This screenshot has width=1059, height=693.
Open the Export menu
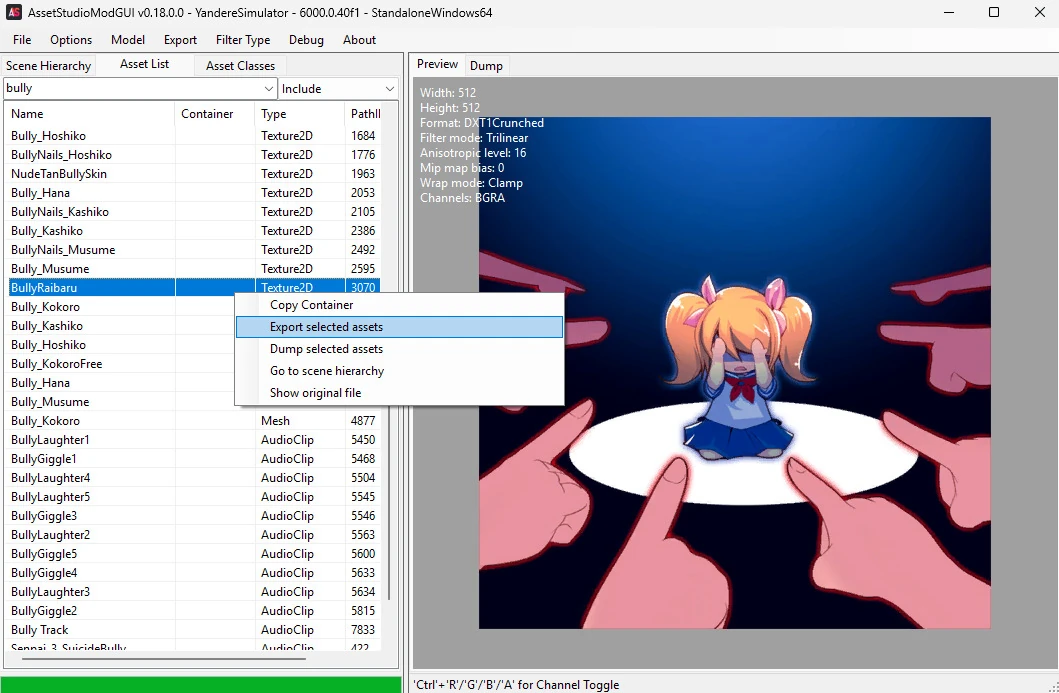(180, 40)
